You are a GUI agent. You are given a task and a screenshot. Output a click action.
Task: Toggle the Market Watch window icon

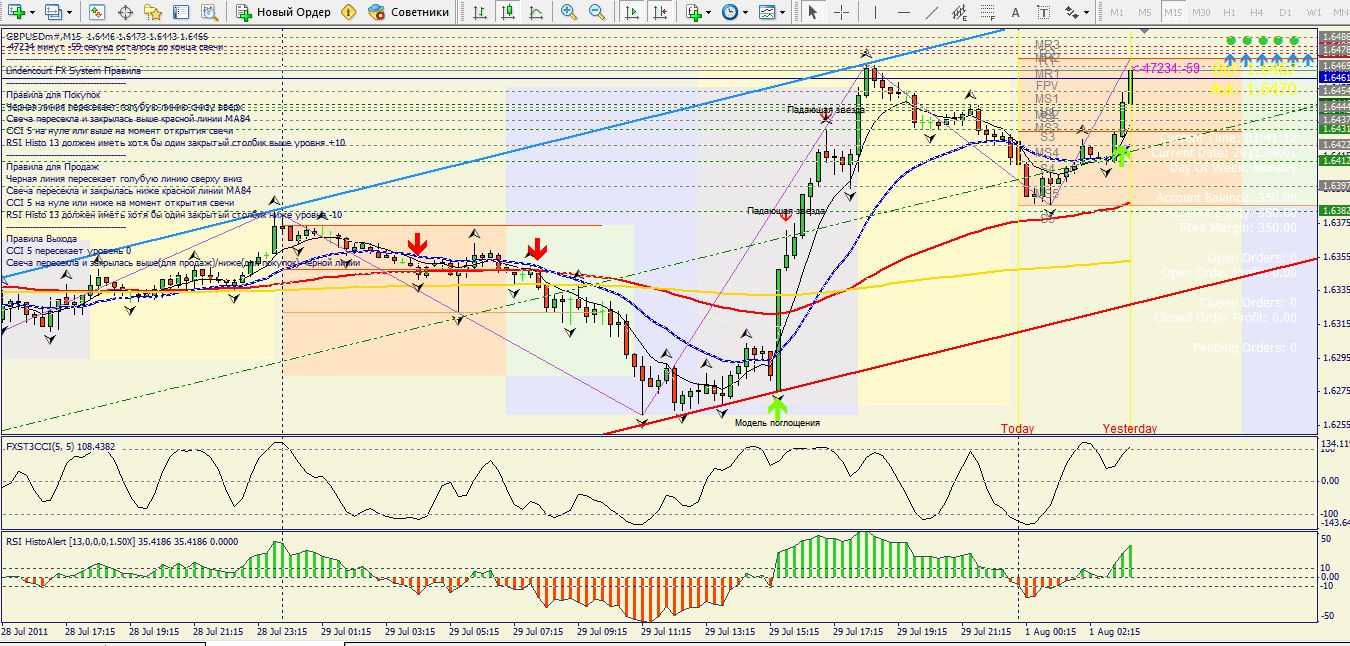tap(96, 12)
